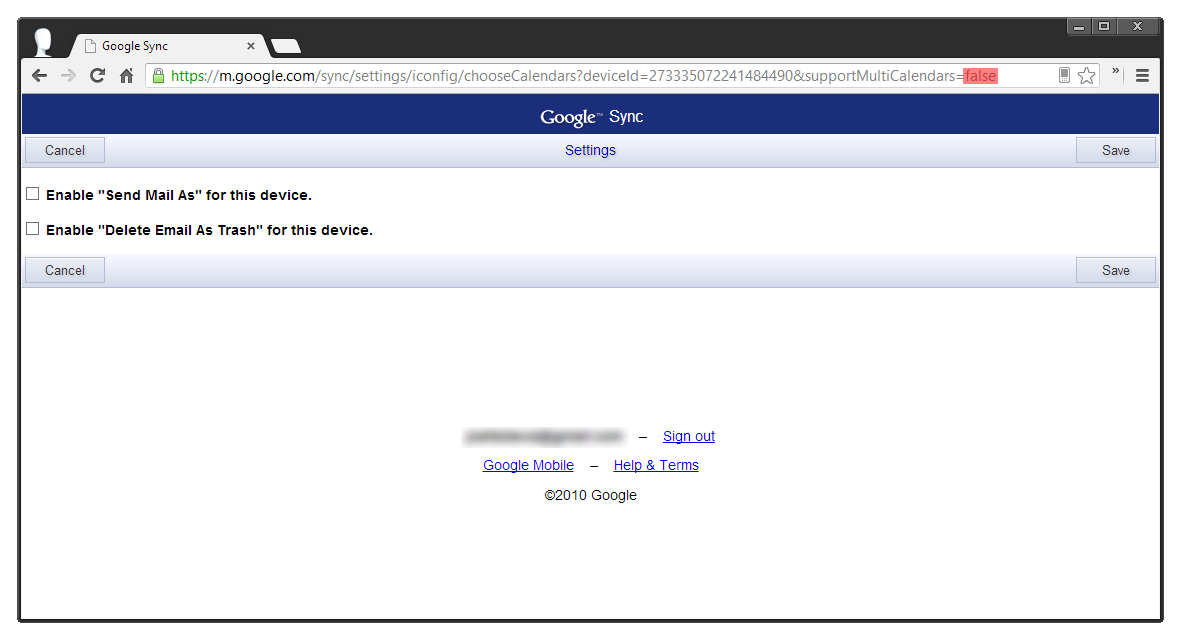View site security via green lock icon
This screenshot has width=1181, height=640.
(x=158, y=76)
